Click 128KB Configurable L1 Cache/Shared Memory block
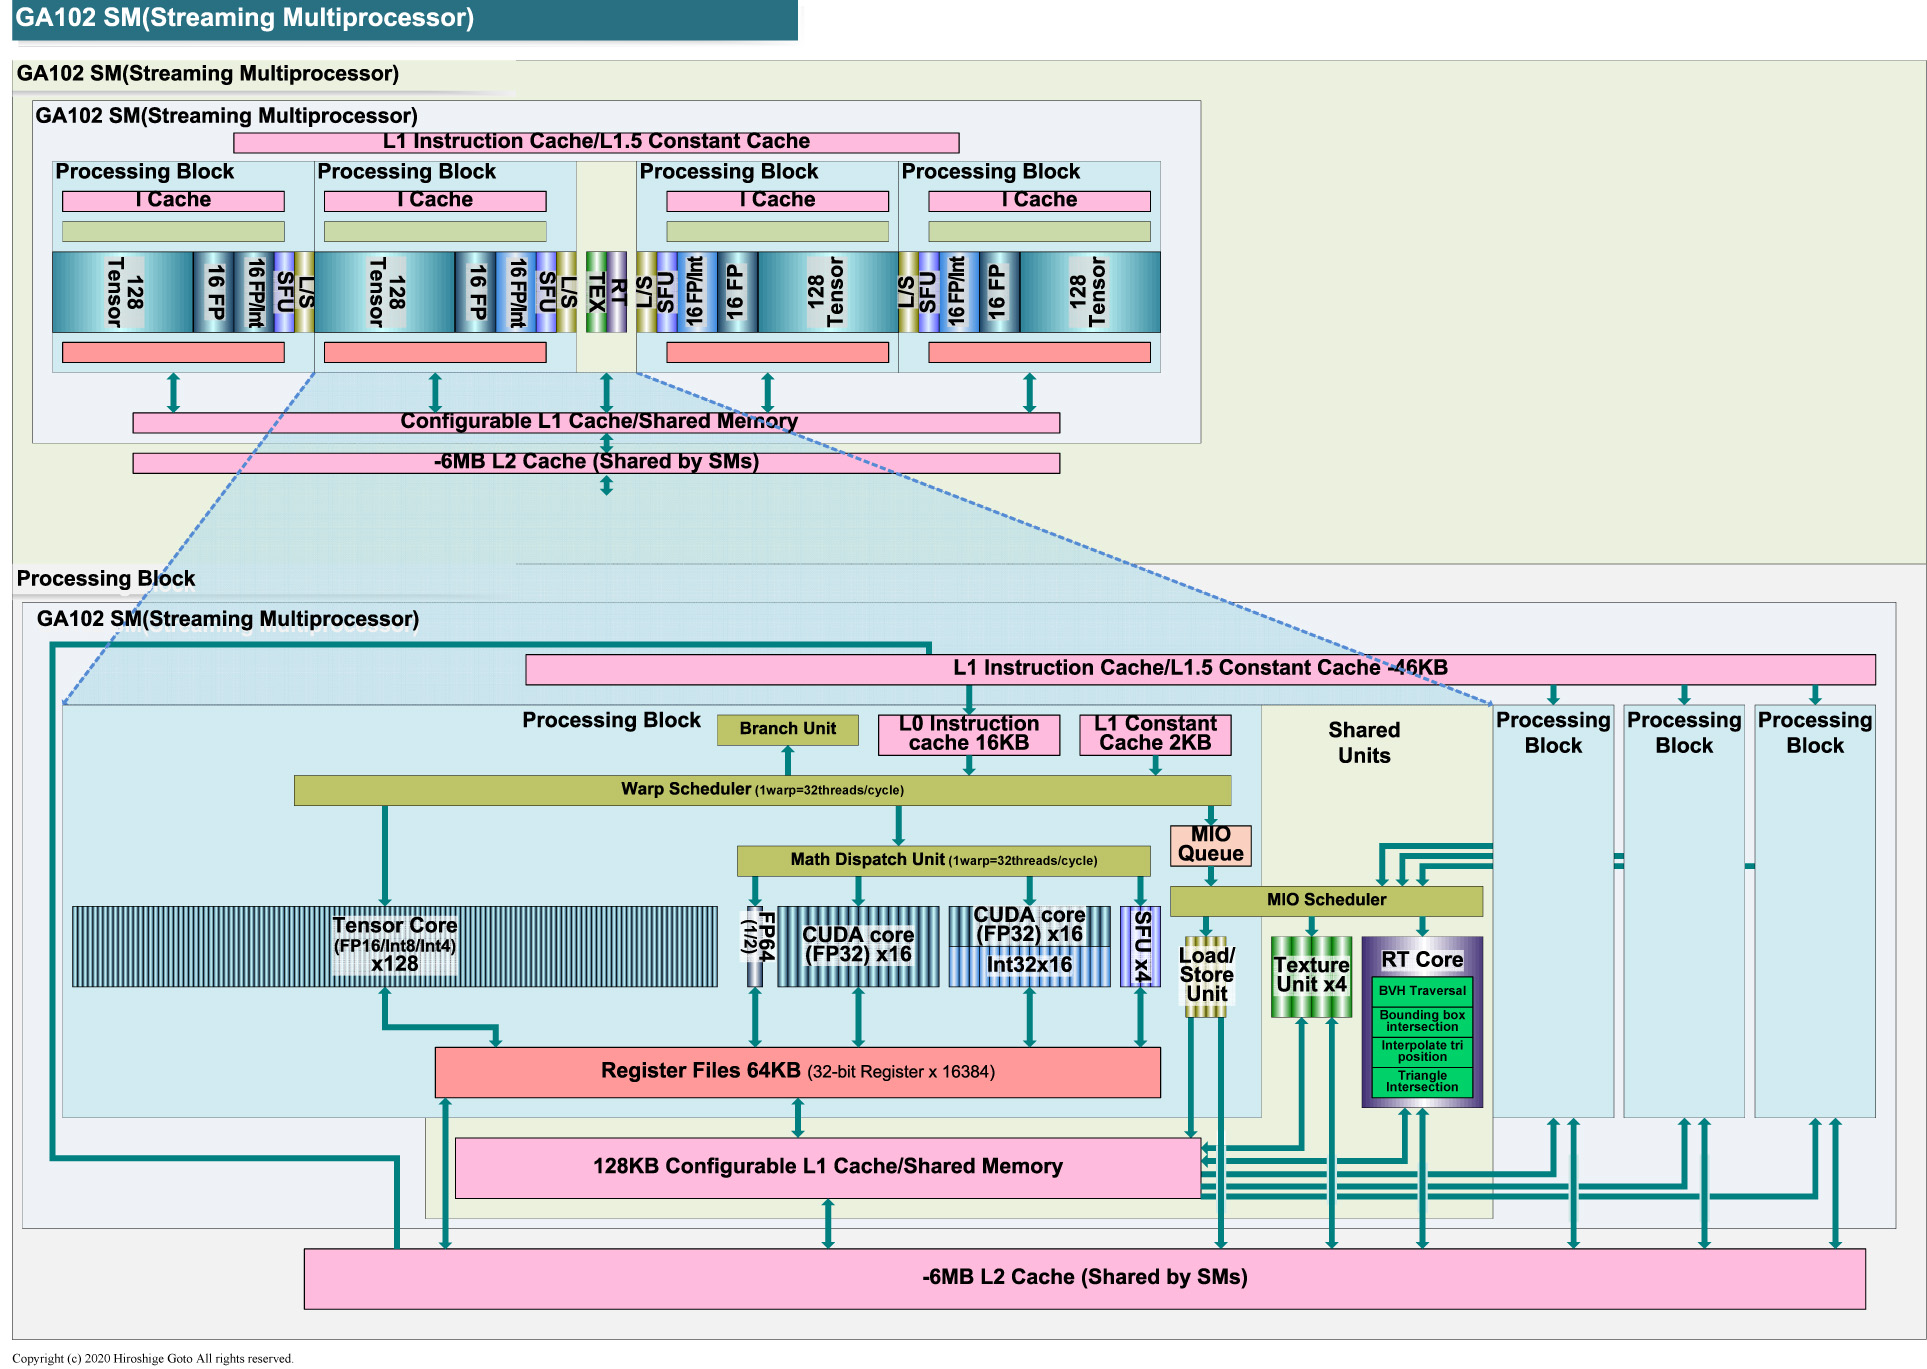1927x1369 pixels. [x=827, y=1167]
